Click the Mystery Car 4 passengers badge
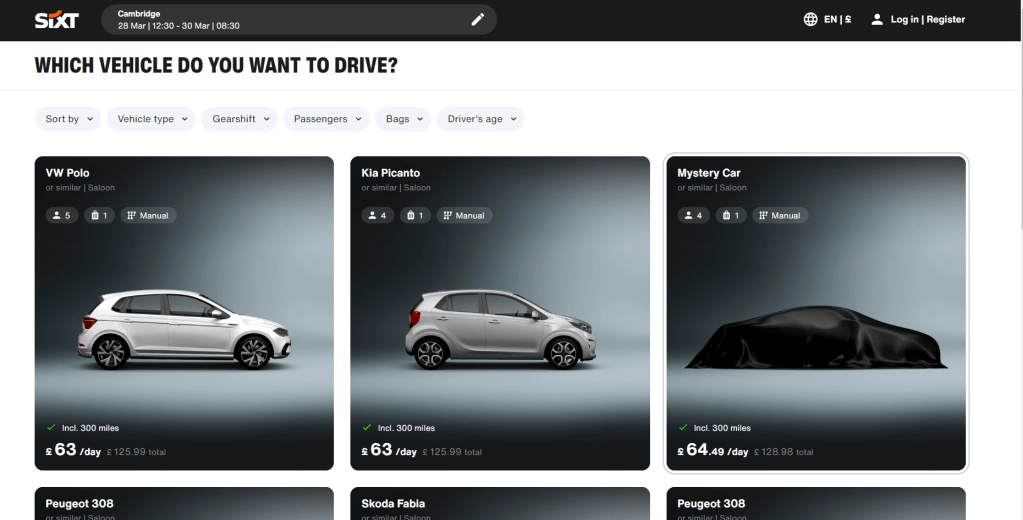The height and width of the screenshot is (520, 1023). tap(694, 215)
